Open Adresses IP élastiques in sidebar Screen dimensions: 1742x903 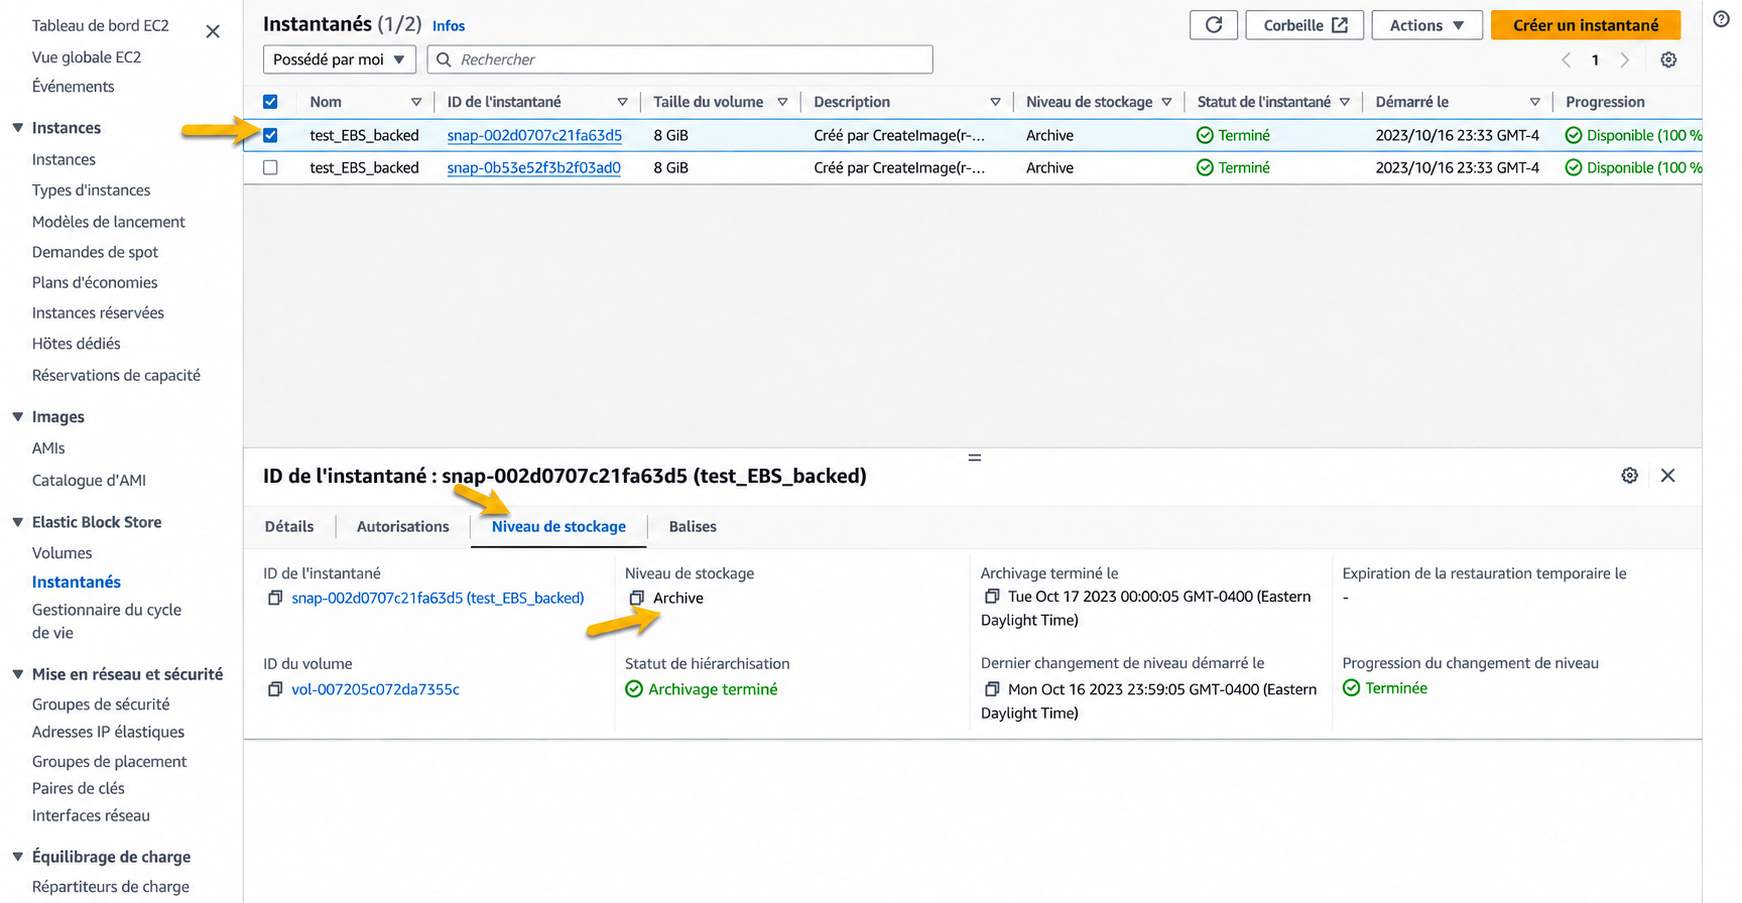(x=108, y=732)
